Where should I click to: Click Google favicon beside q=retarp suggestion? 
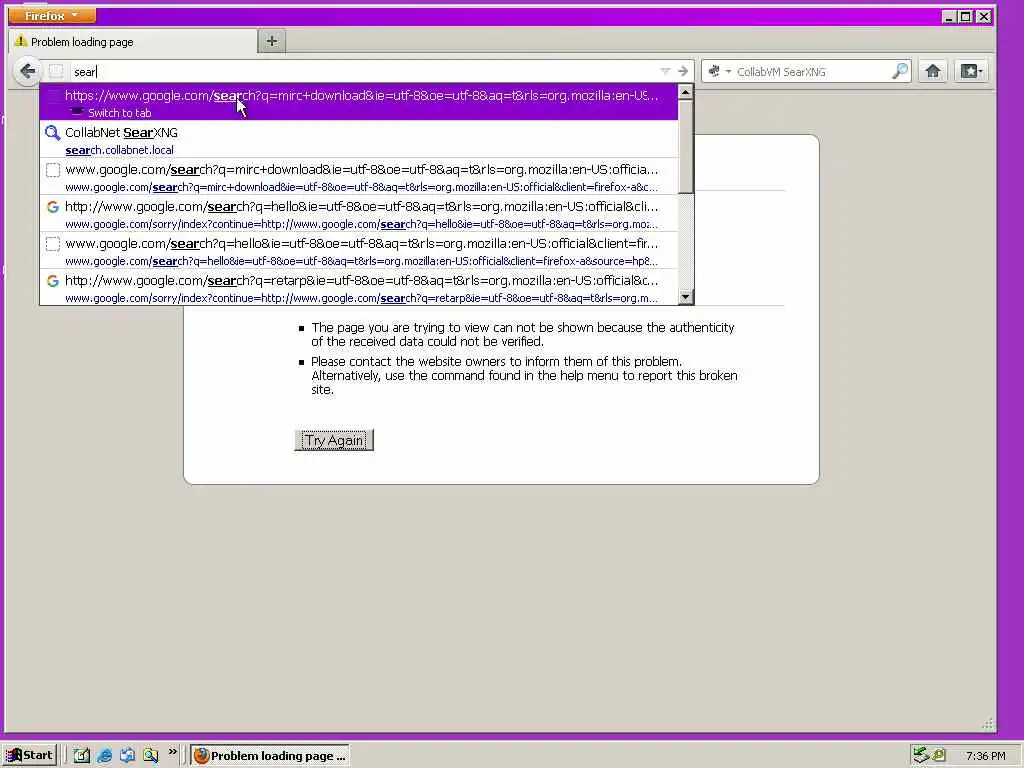[x=53, y=281]
